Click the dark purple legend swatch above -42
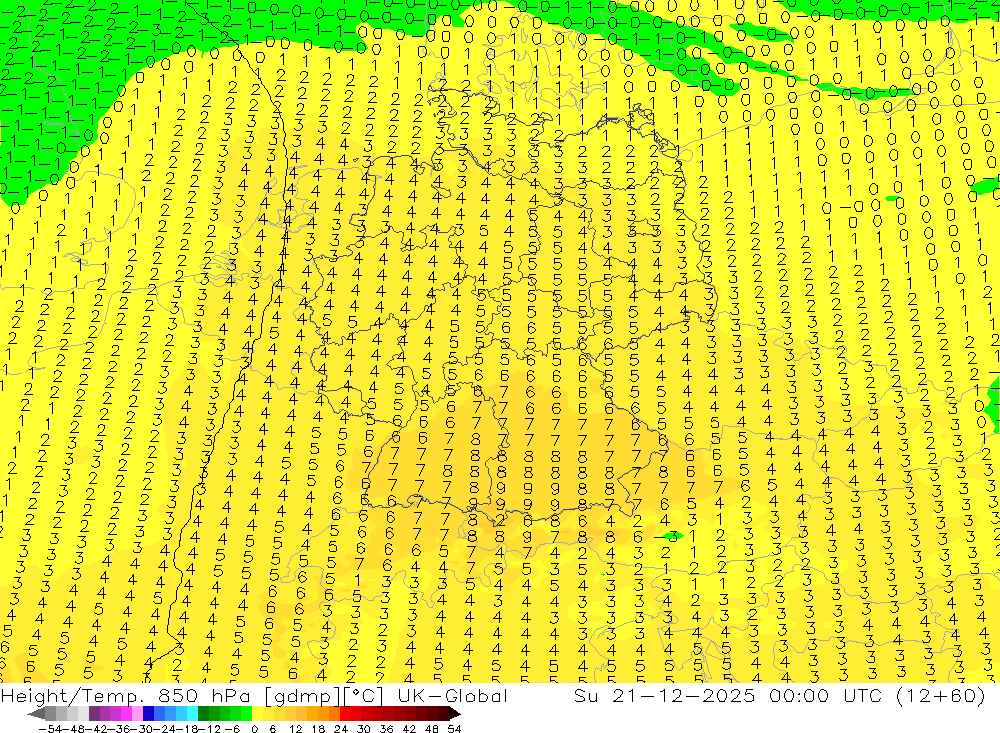This screenshot has height=733, width=1000. click(x=94, y=714)
